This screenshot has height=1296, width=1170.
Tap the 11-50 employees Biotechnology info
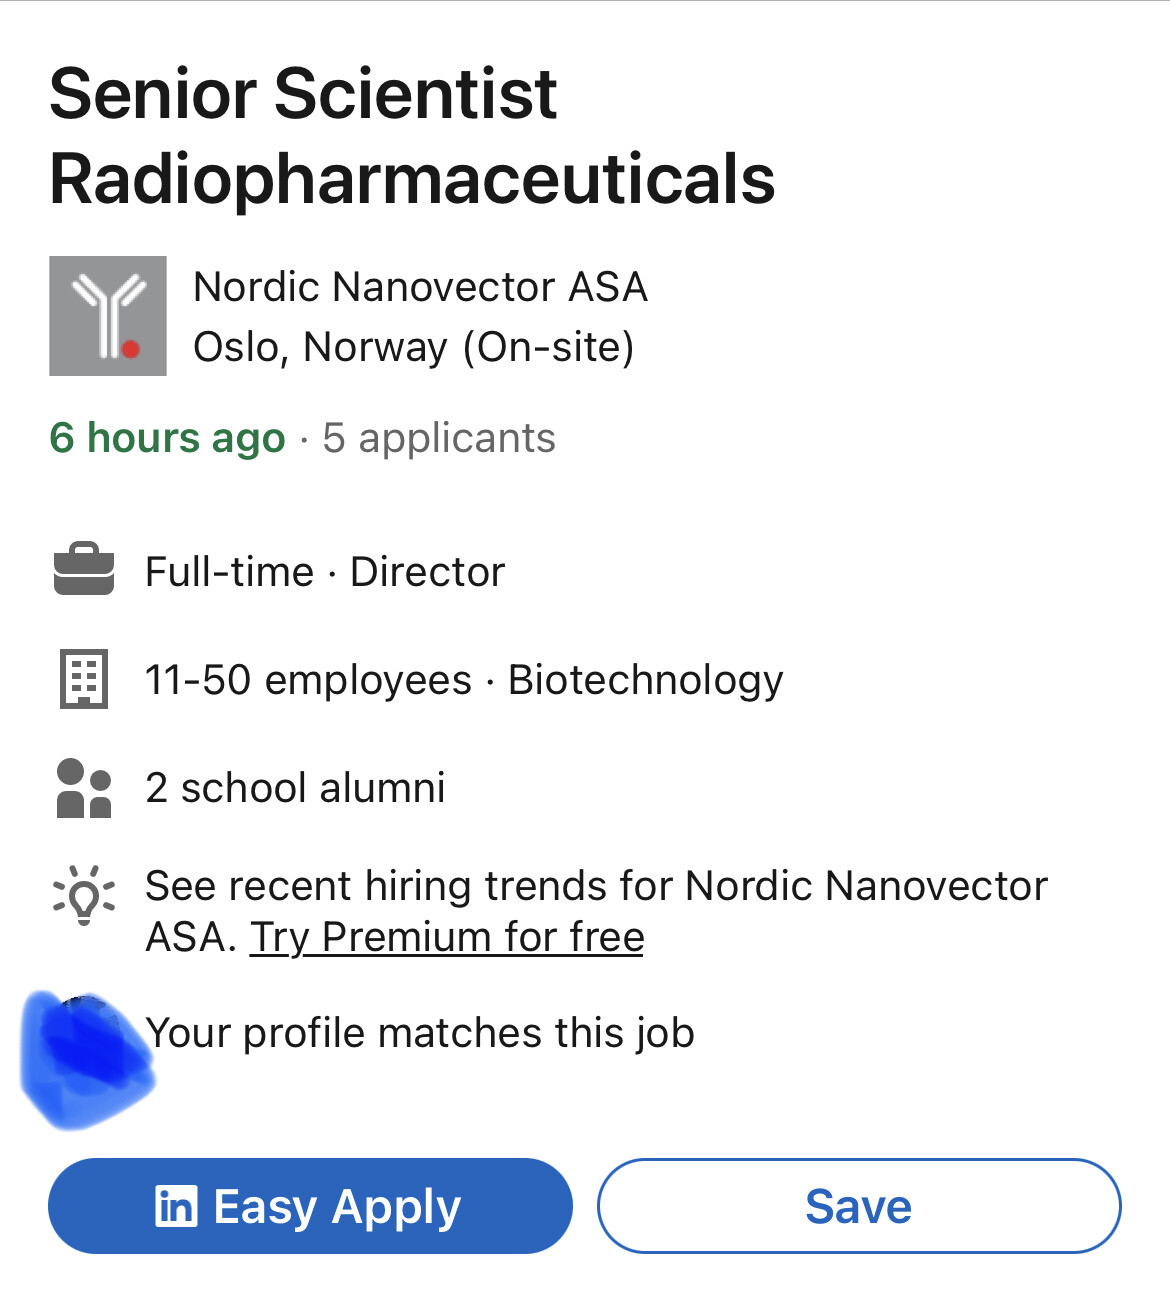coord(464,680)
